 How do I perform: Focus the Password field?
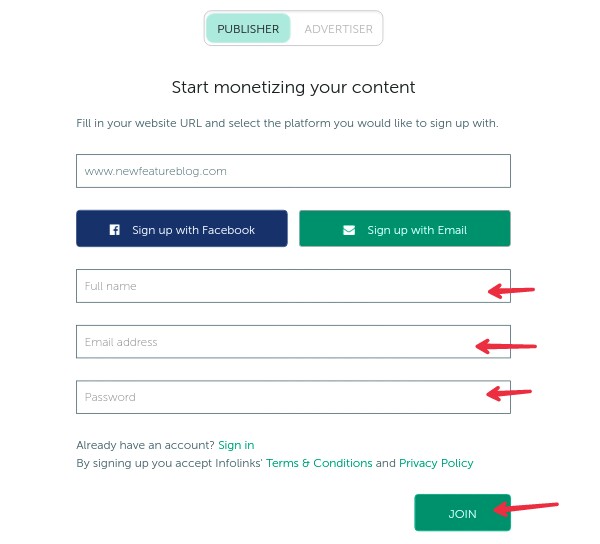click(x=293, y=397)
